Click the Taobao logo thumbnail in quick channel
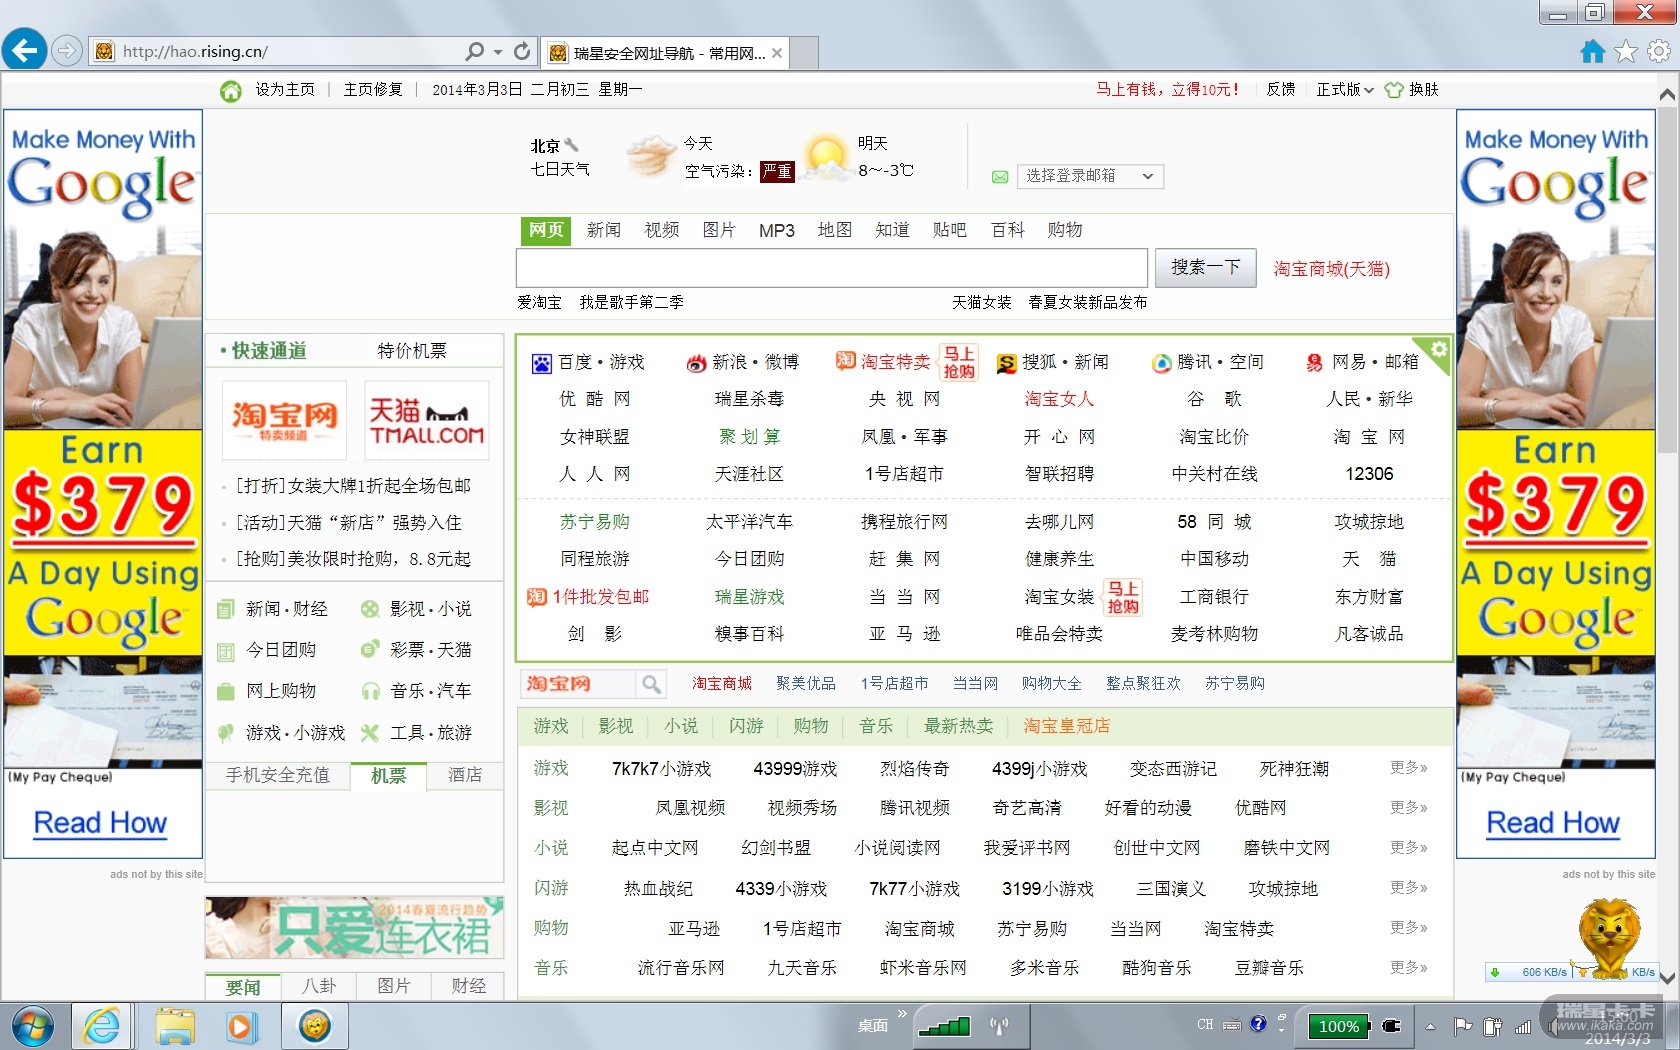 coord(284,420)
